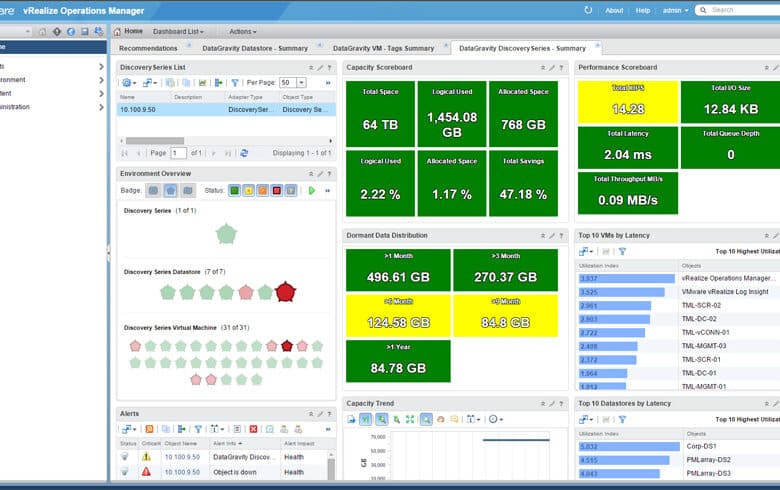The image size is (780, 490).
Task: Toggle the pan button in Capacity Trend toolbar
Action: click(440, 419)
